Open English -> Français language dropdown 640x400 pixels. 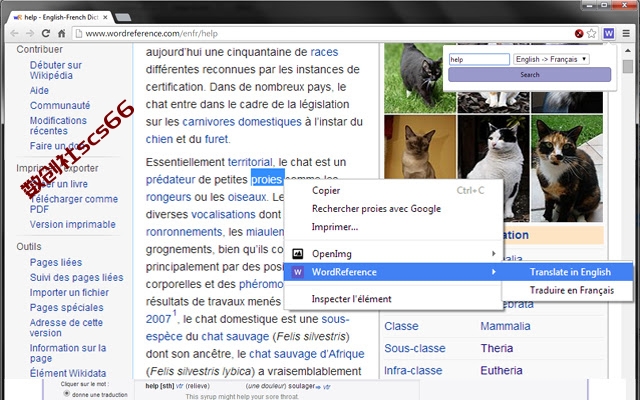coord(551,60)
